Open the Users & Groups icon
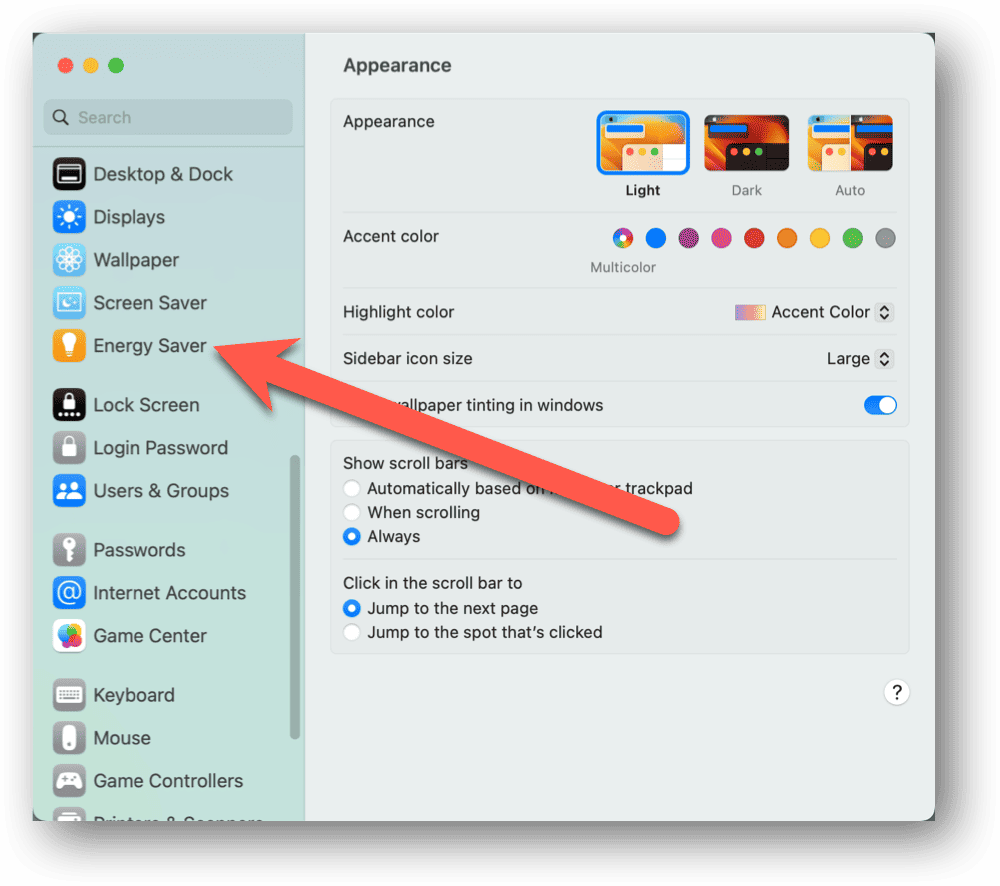 [69, 491]
